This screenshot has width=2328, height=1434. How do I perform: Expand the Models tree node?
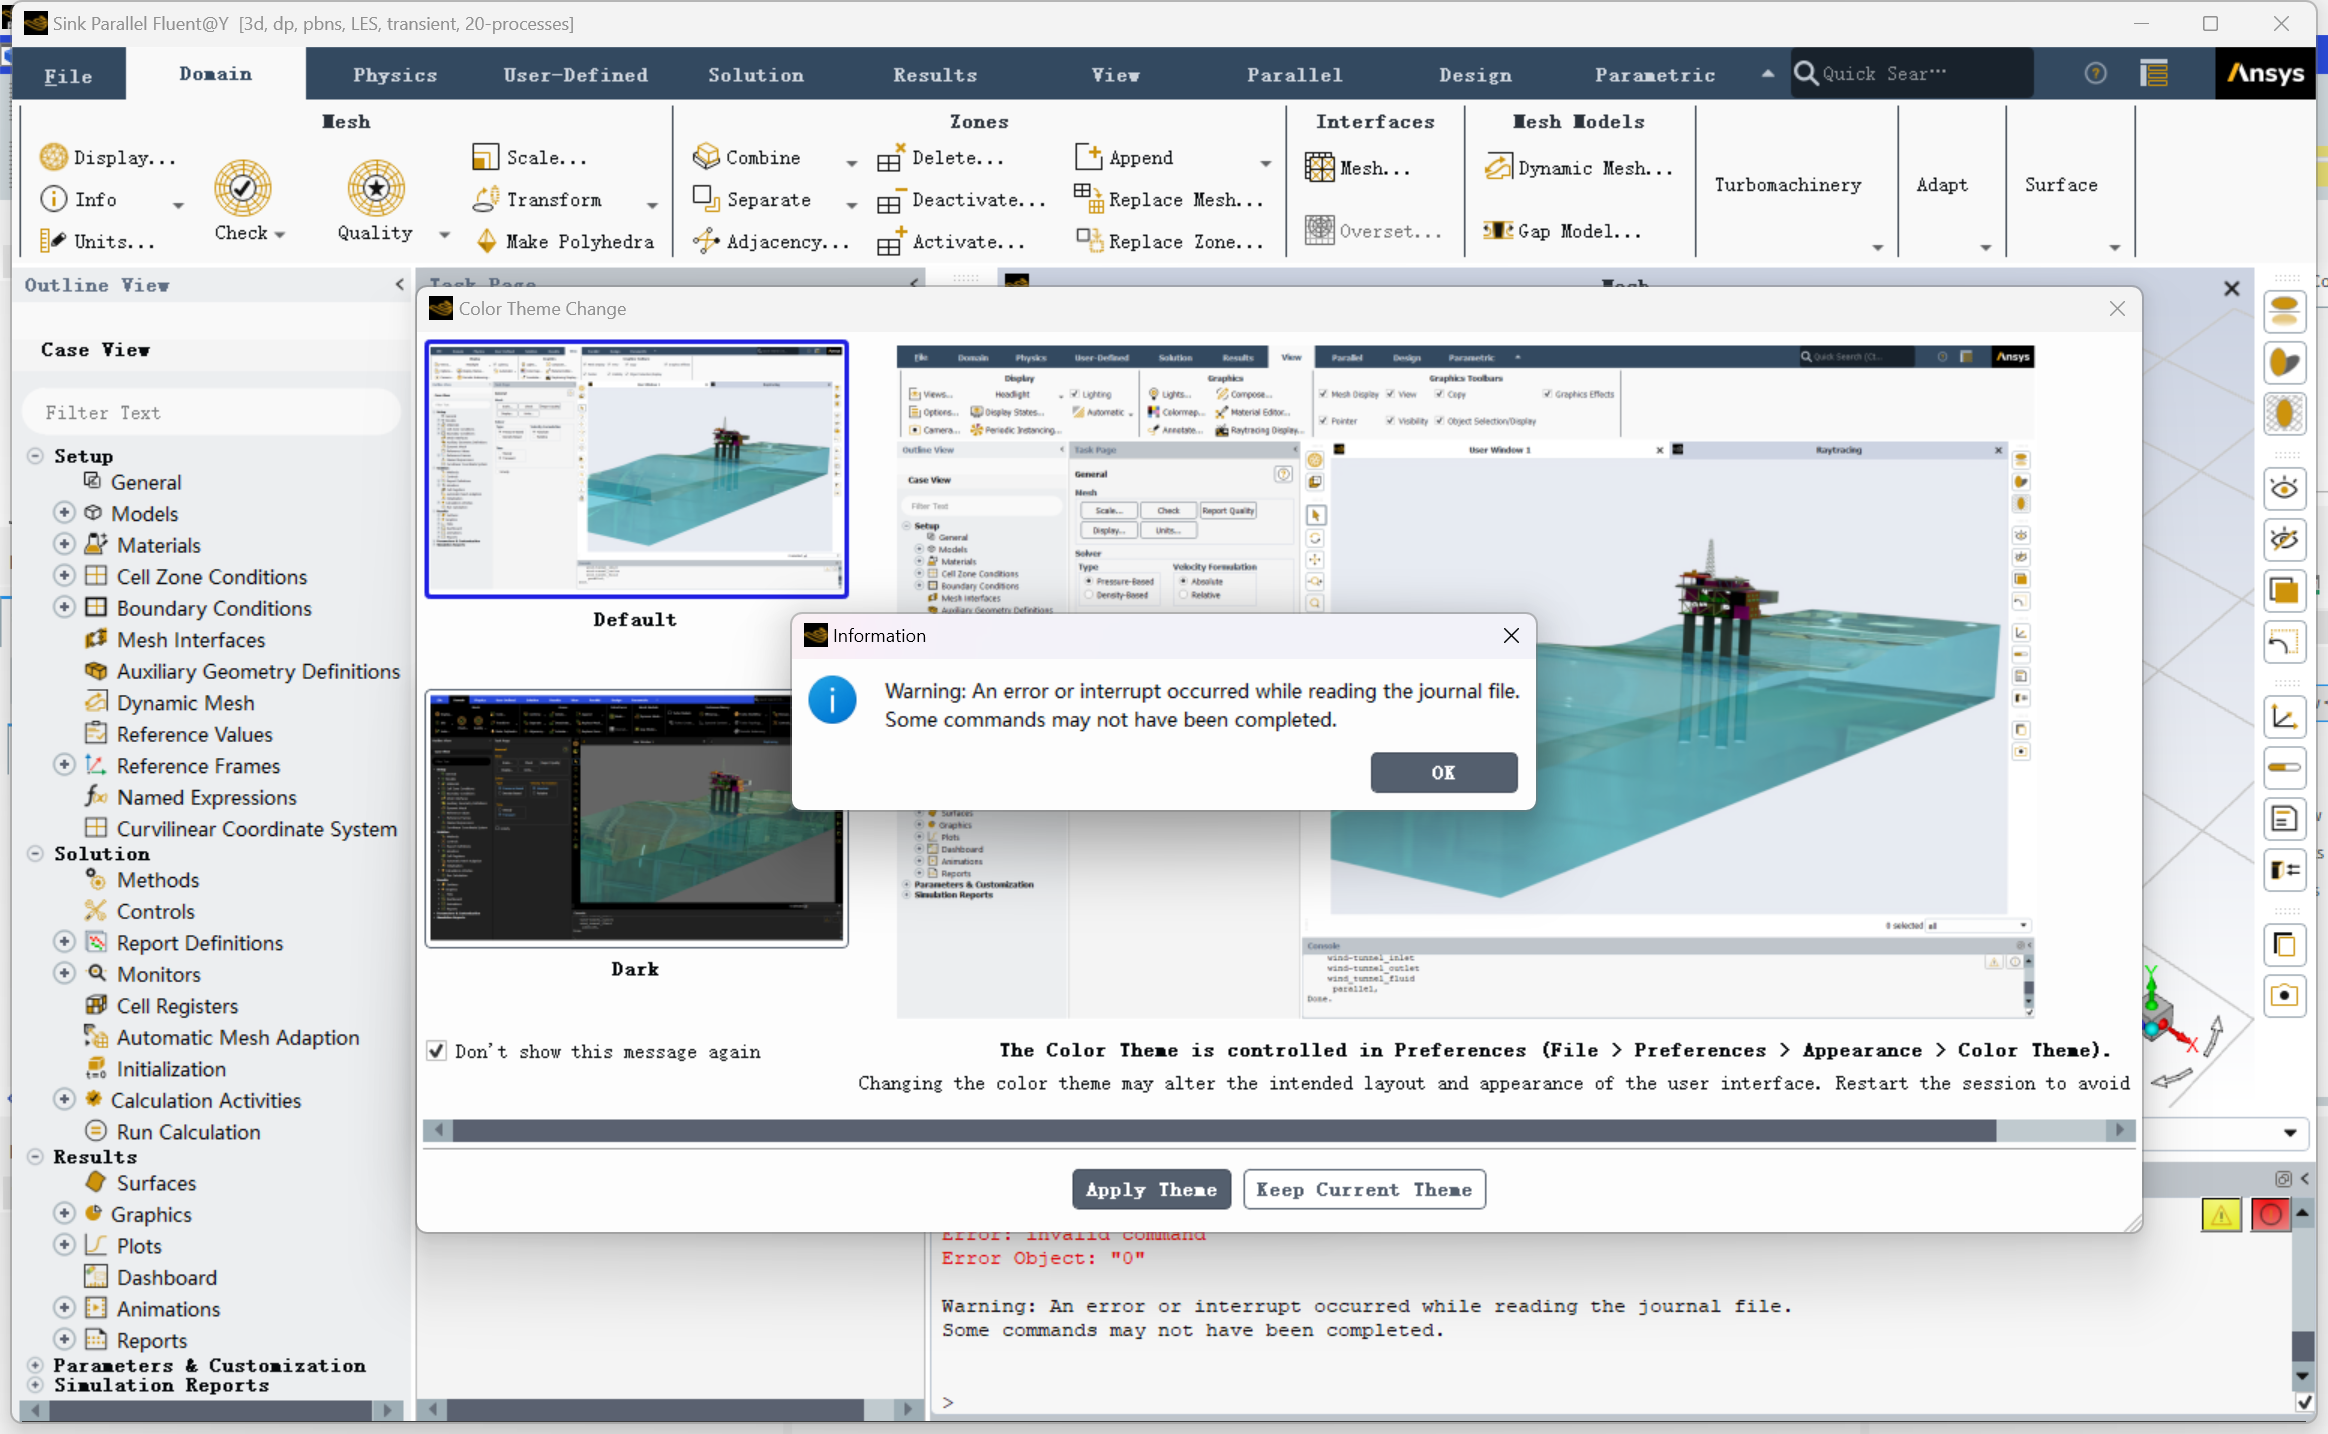[64, 512]
